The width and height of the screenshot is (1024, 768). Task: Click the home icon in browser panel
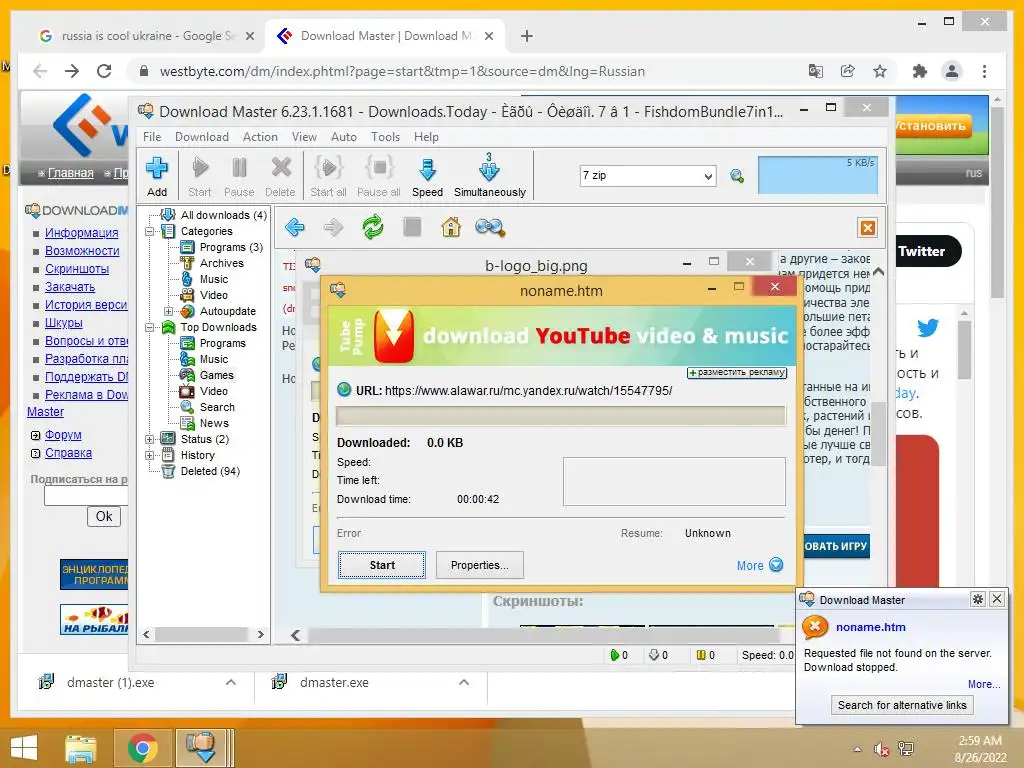click(x=451, y=227)
